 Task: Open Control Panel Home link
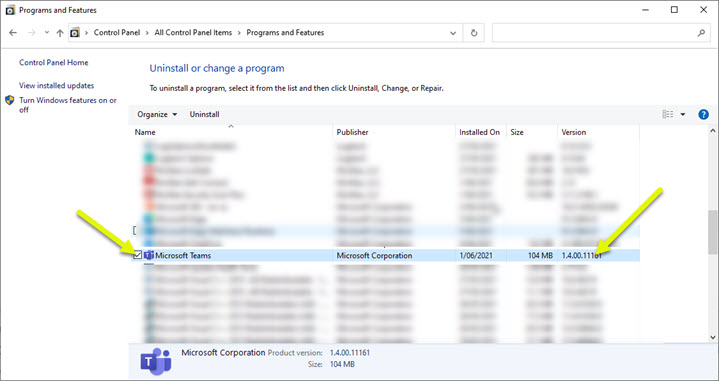(x=54, y=62)
